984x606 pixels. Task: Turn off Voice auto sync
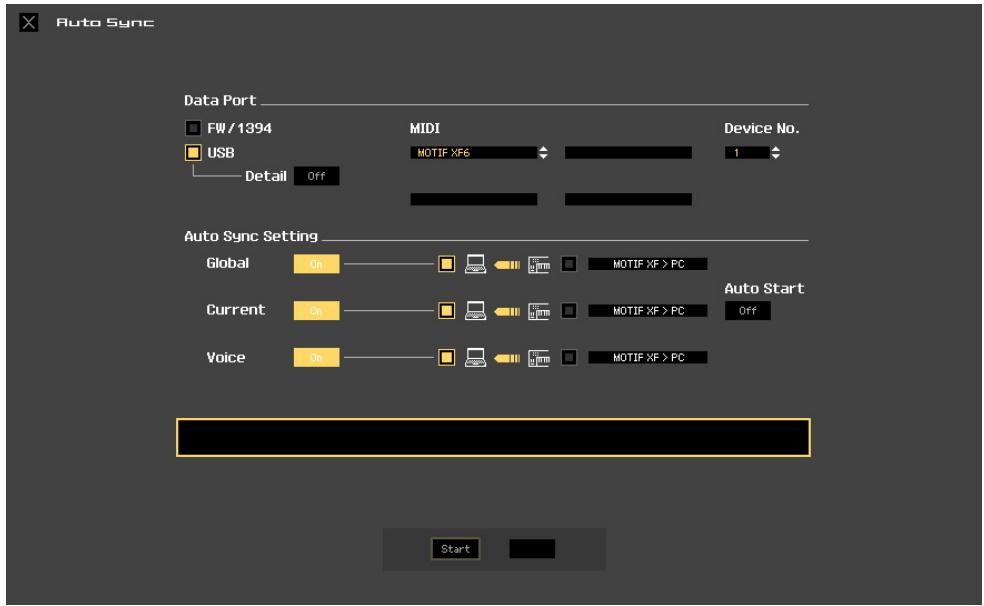[x=316, y=358]
